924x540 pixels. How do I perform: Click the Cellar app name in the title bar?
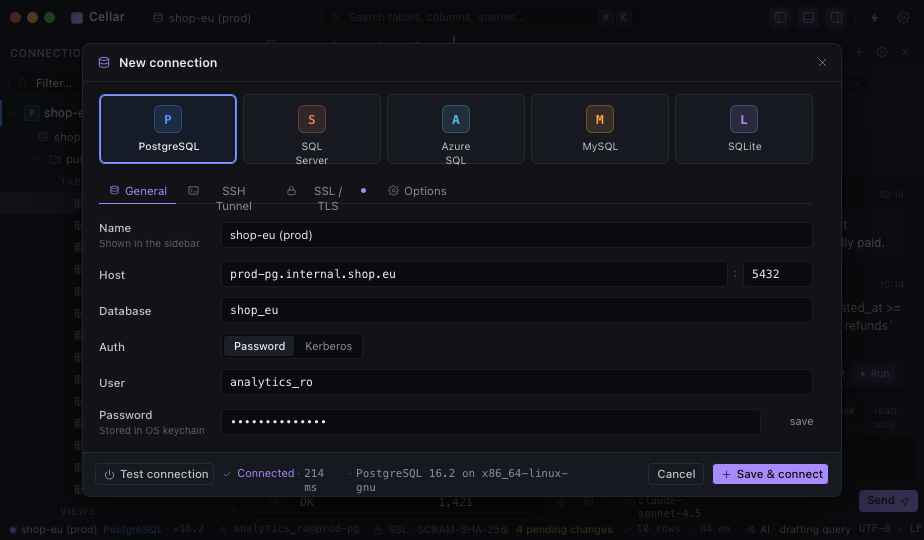click(x=107, y=17)
